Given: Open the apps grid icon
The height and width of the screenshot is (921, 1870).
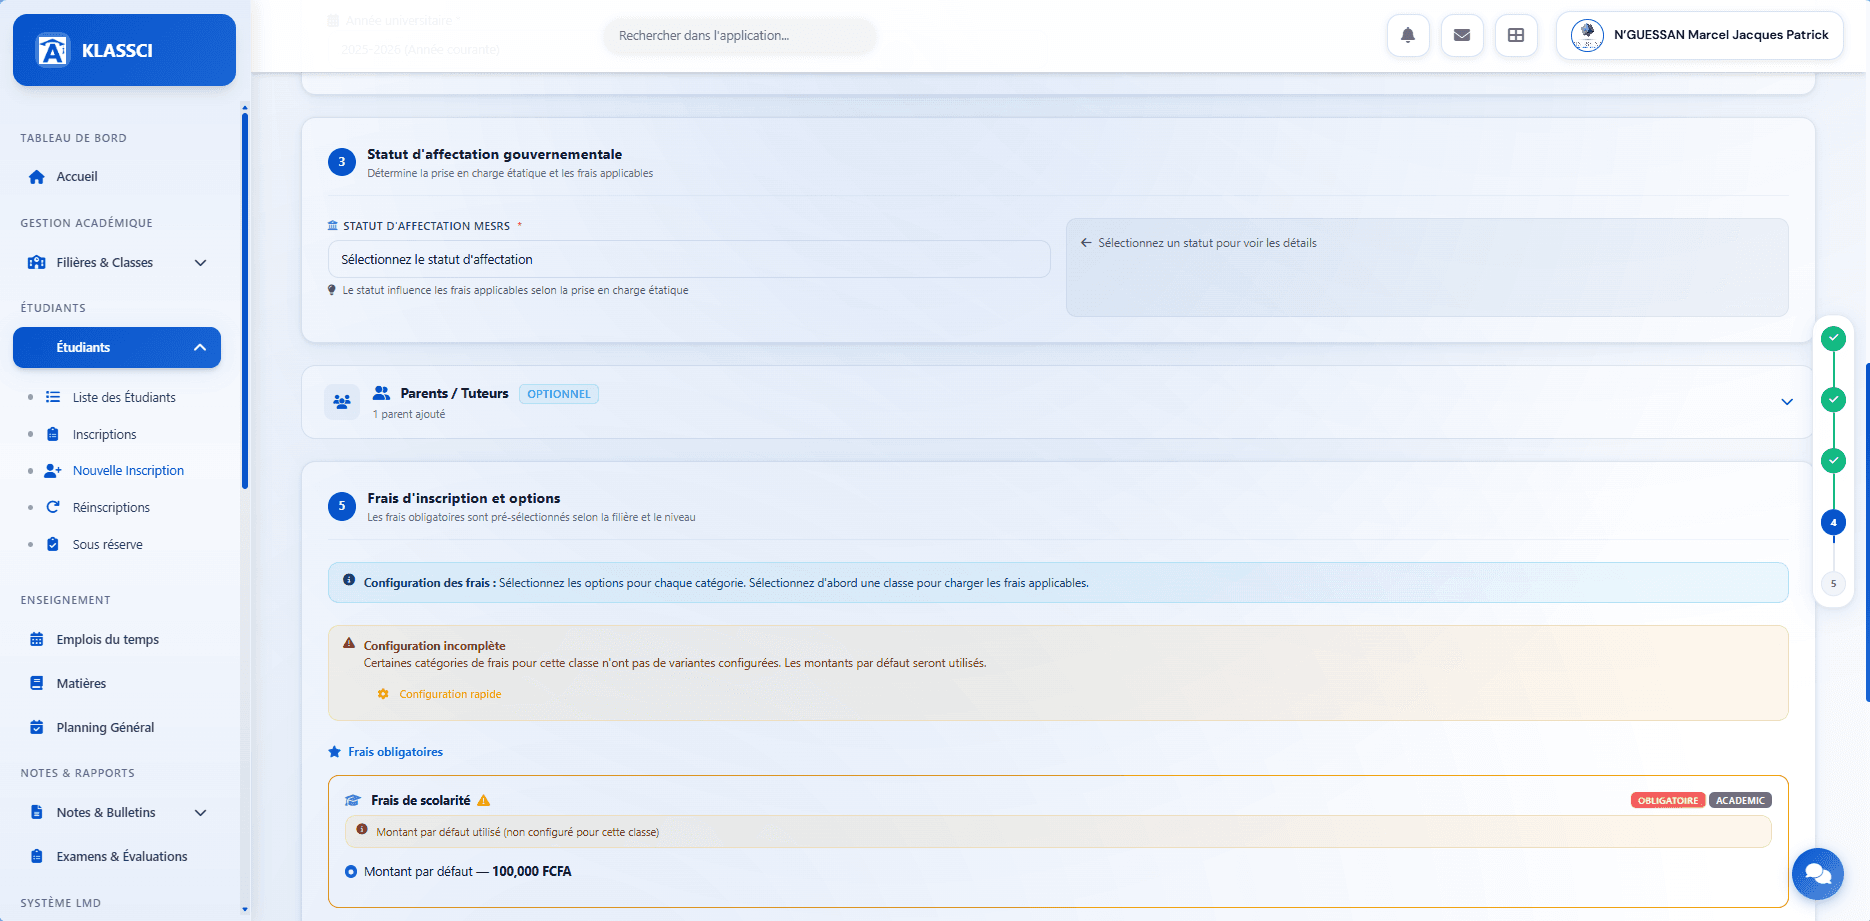Looking at the screenshot, I should [1516, 35].
